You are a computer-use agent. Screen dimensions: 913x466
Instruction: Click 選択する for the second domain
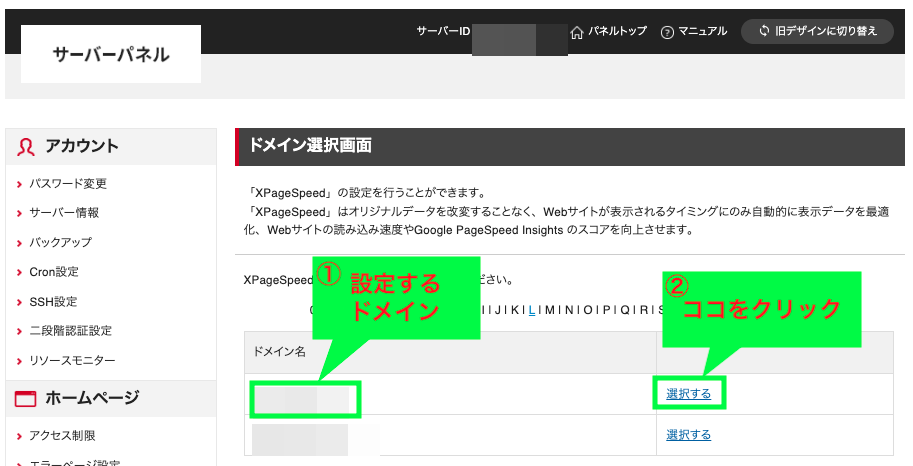(689, 435)
